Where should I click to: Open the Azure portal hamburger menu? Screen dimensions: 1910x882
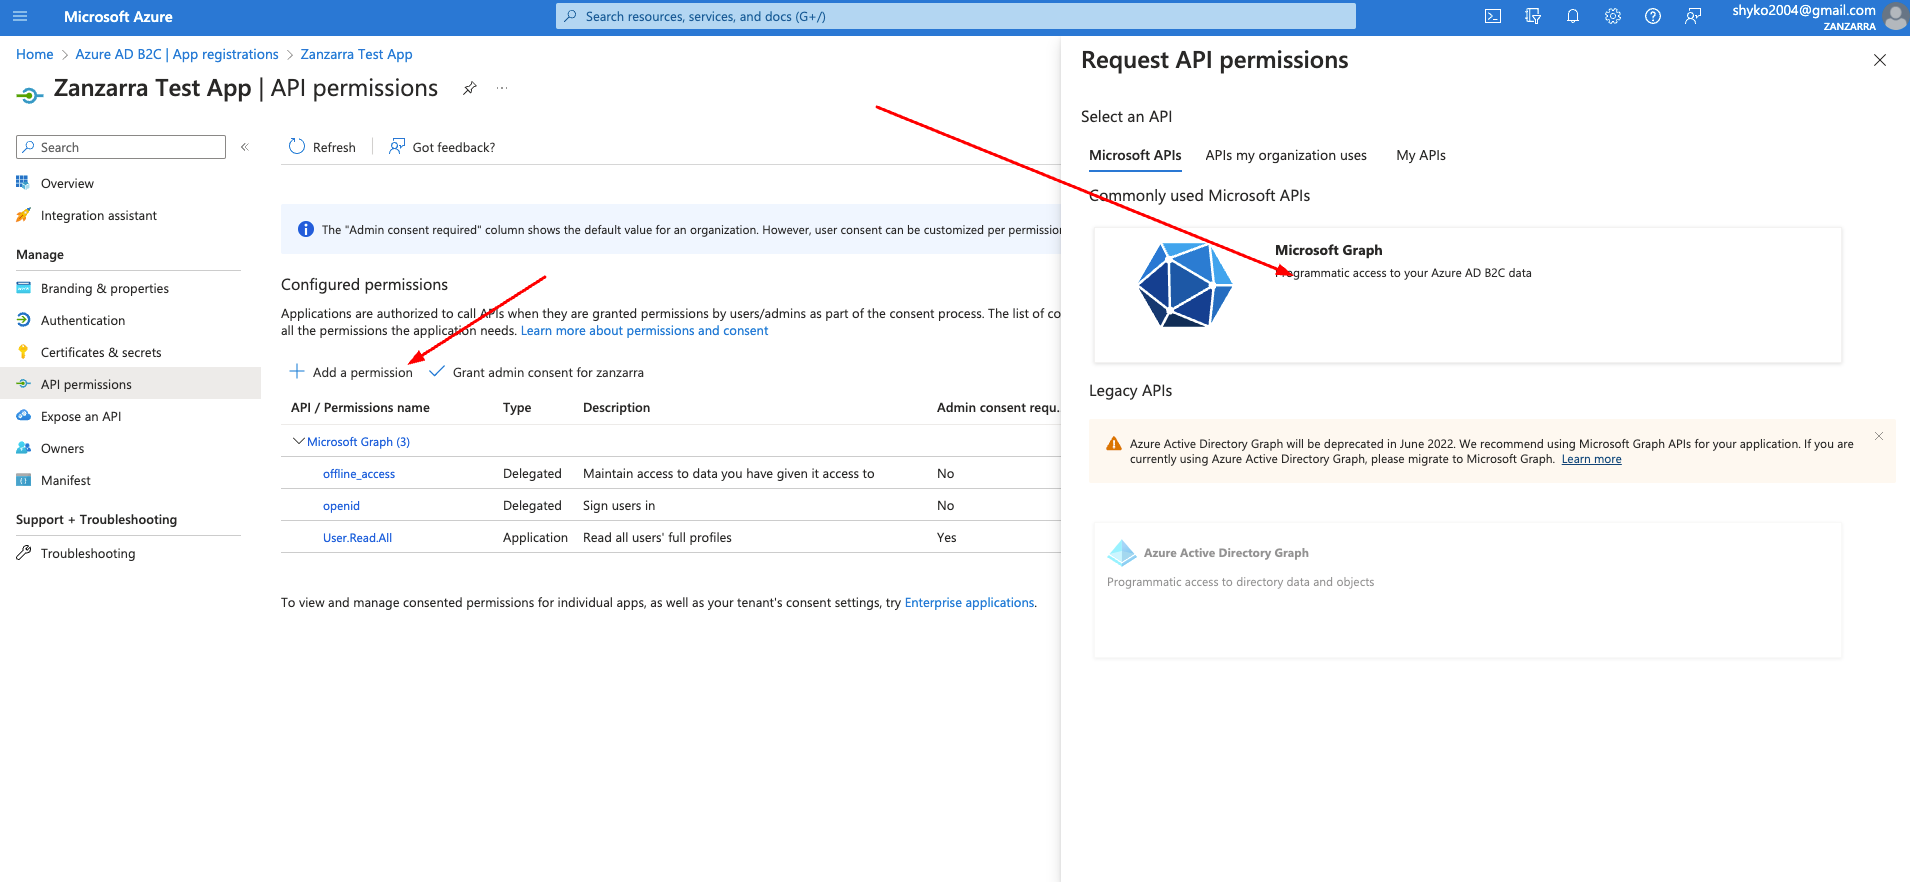coord(20,16)
